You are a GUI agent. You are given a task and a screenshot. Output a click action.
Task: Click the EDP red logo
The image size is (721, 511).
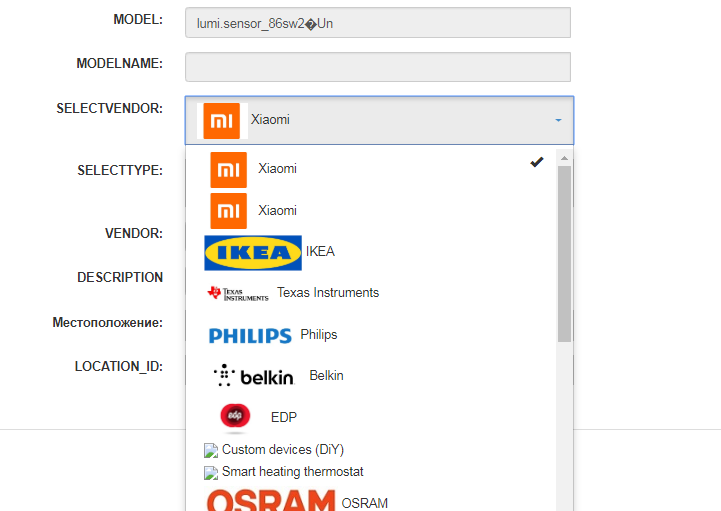(235, 417)
